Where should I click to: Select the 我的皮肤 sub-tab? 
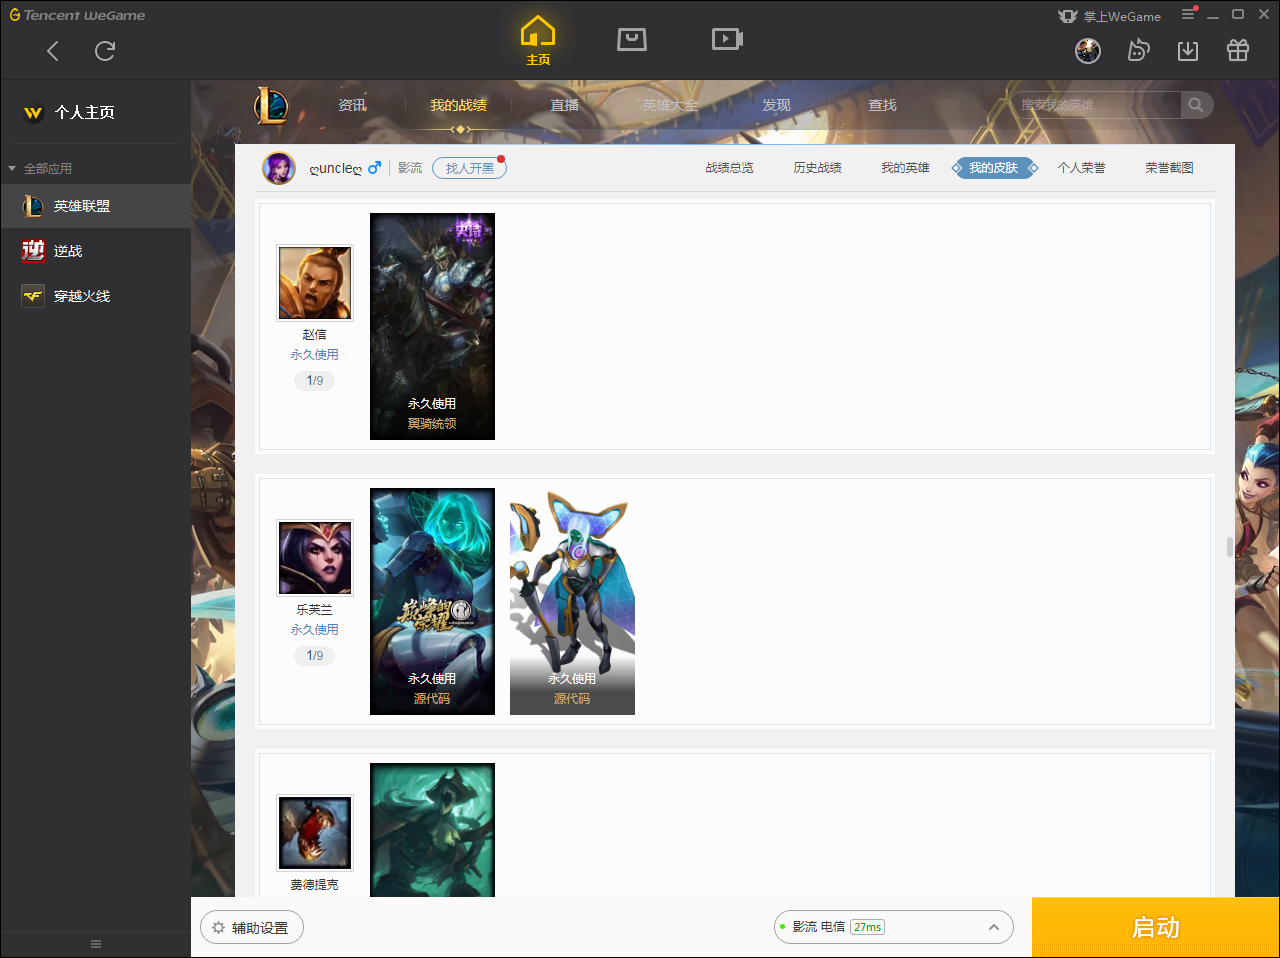tap(994, 168)
